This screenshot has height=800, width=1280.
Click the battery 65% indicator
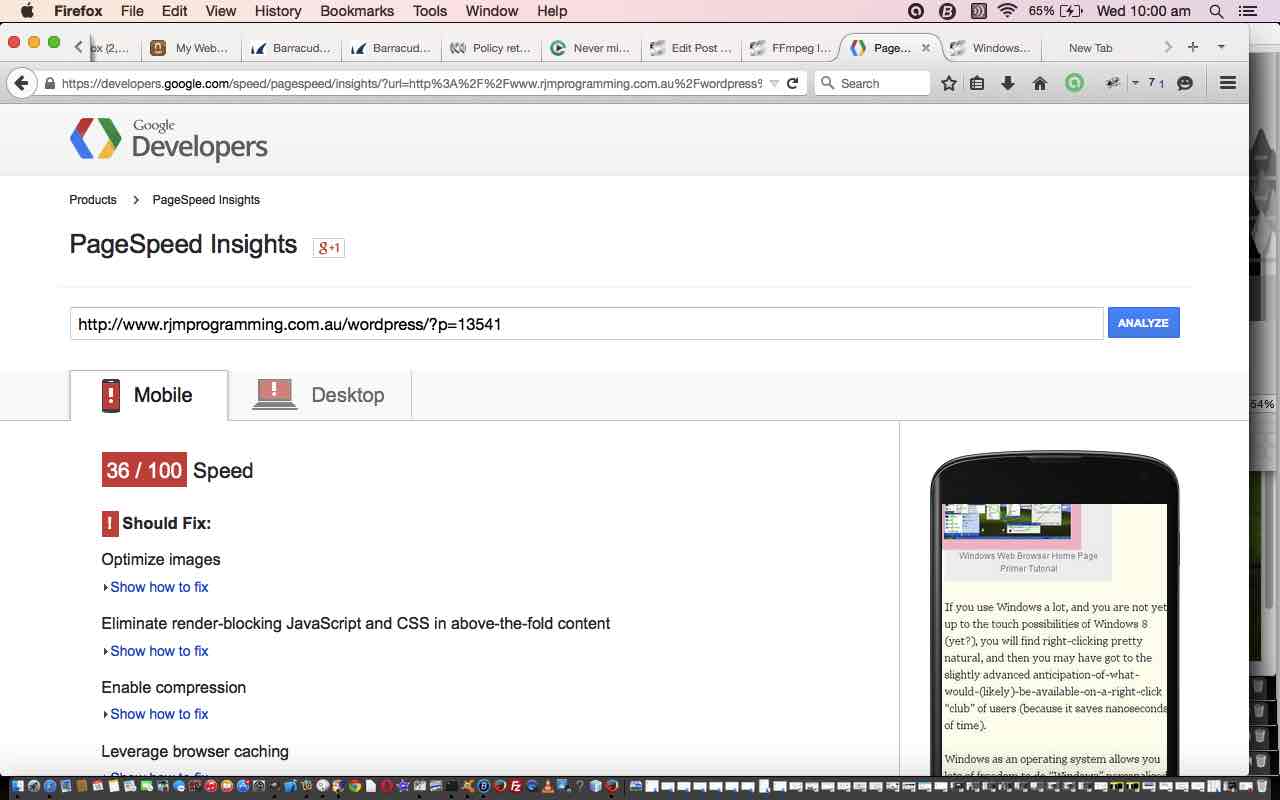tap(1055, 11)
